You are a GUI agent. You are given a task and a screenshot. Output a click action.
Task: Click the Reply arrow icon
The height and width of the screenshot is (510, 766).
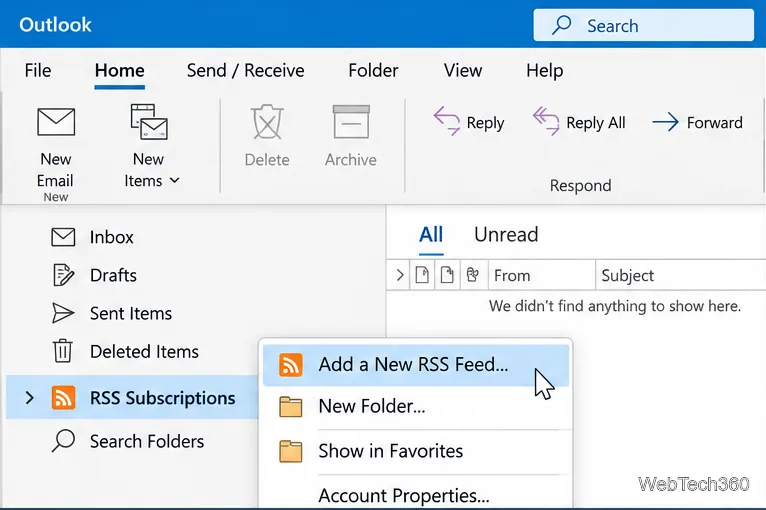447,121
